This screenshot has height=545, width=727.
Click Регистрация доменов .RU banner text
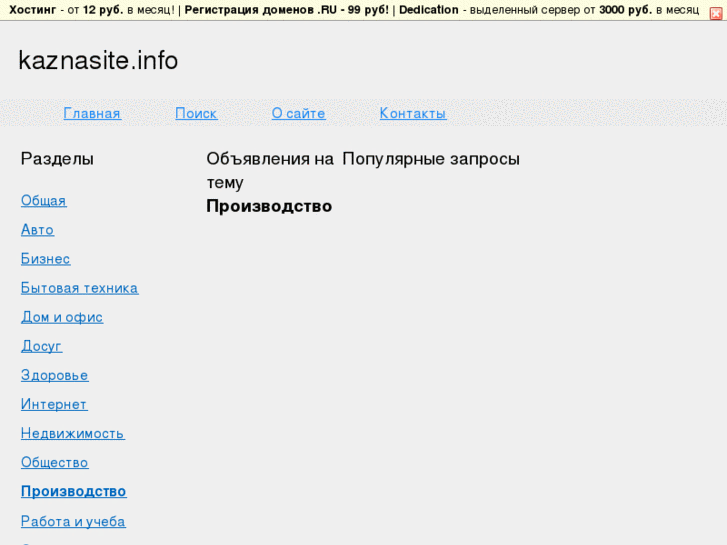(287, 10)
